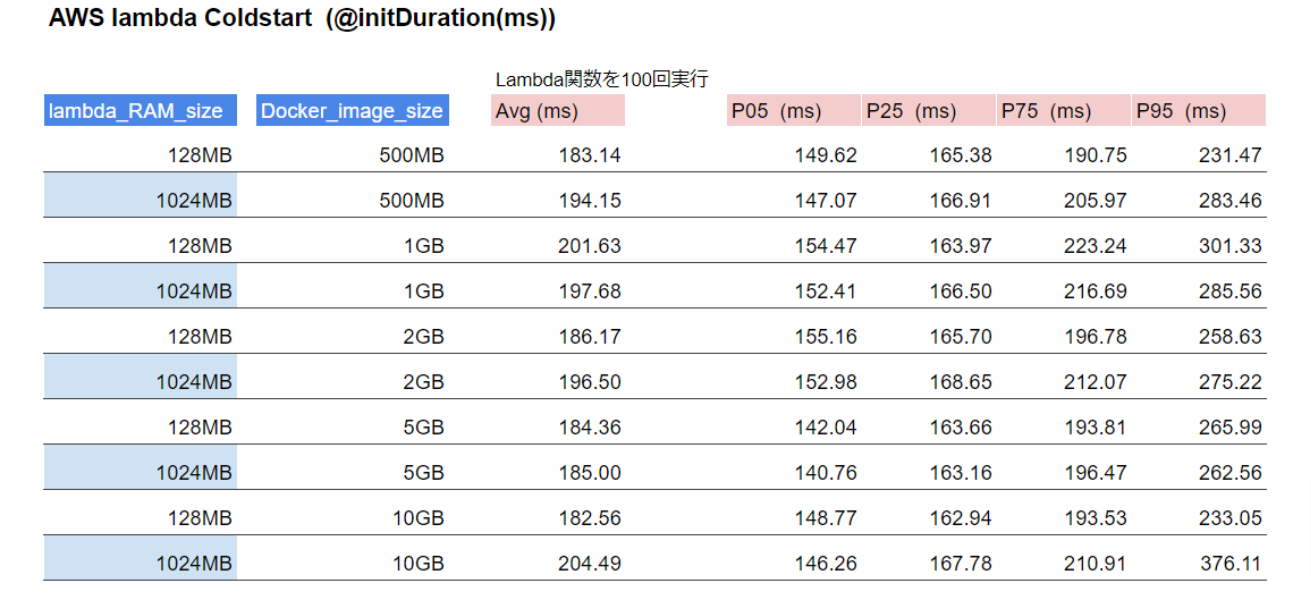Screen dimensions: 1311x600
Task: Click 5GB in the row averaging 185.00
Action: (424, 473)
